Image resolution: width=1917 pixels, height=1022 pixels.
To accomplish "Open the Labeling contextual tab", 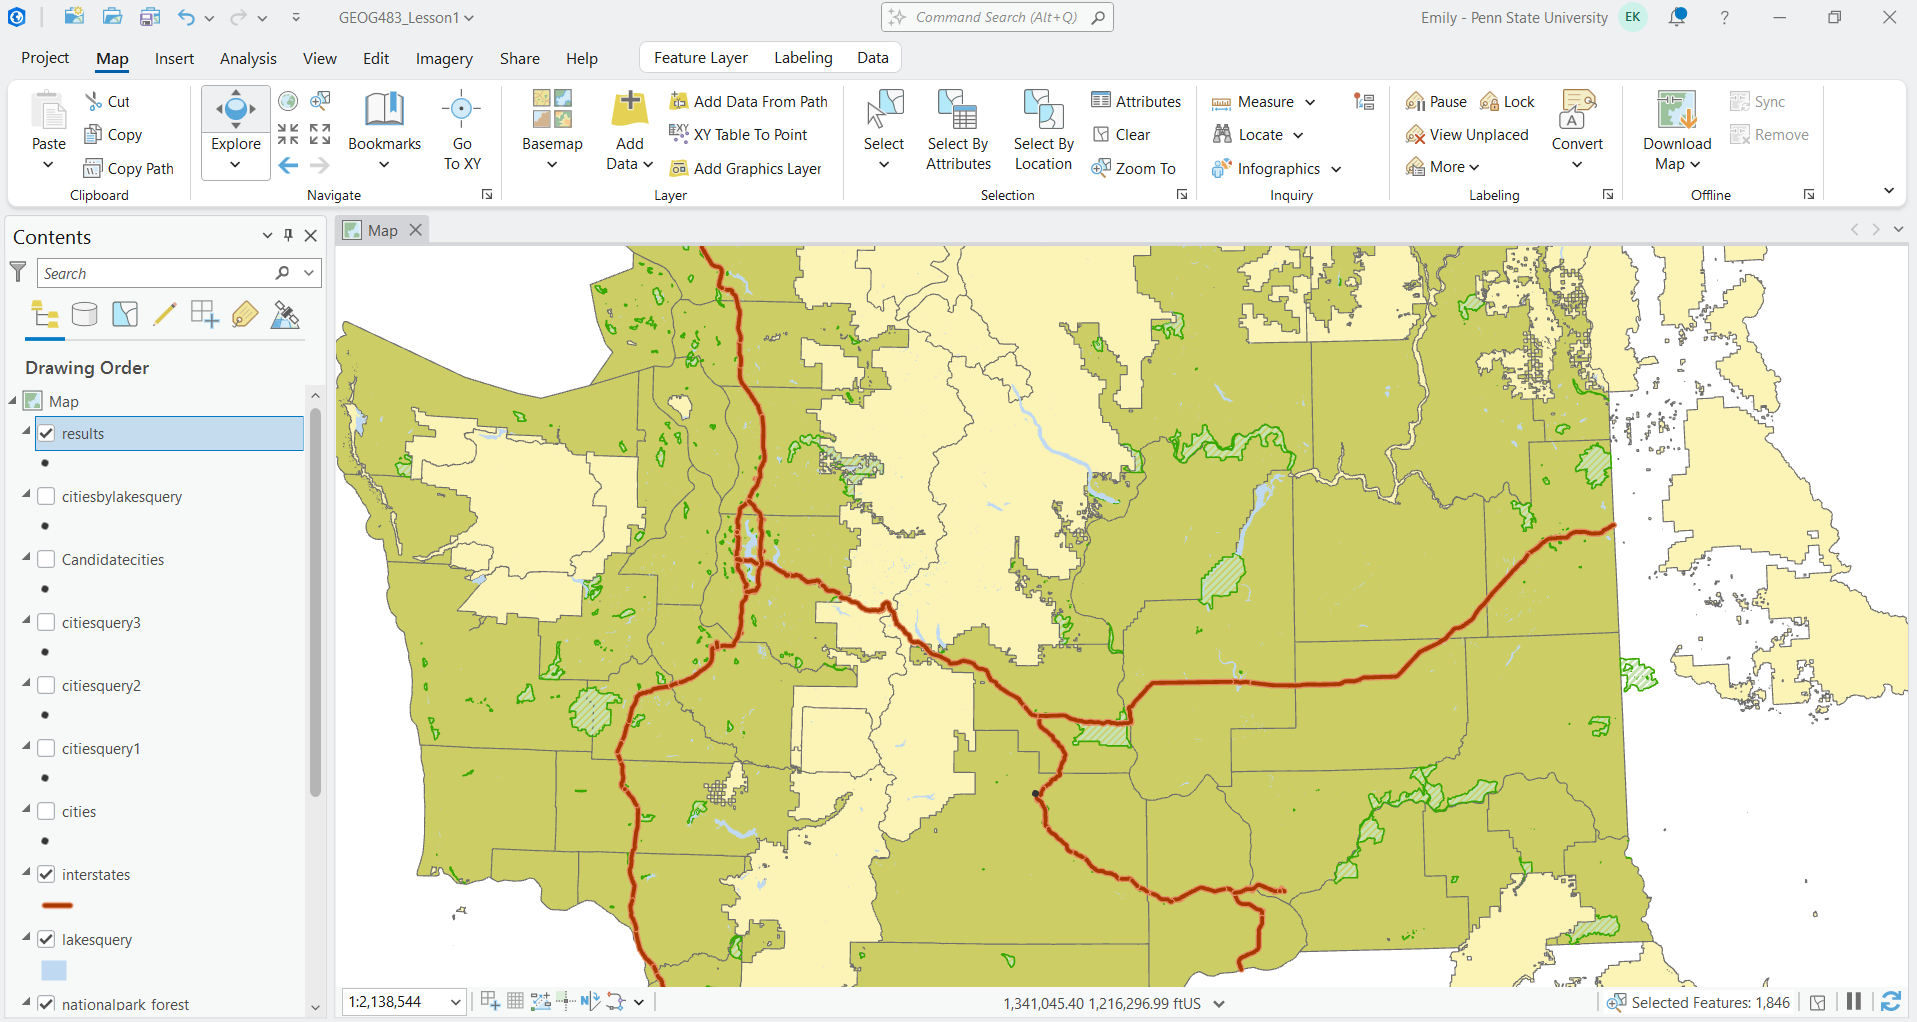I will [803, 58].
